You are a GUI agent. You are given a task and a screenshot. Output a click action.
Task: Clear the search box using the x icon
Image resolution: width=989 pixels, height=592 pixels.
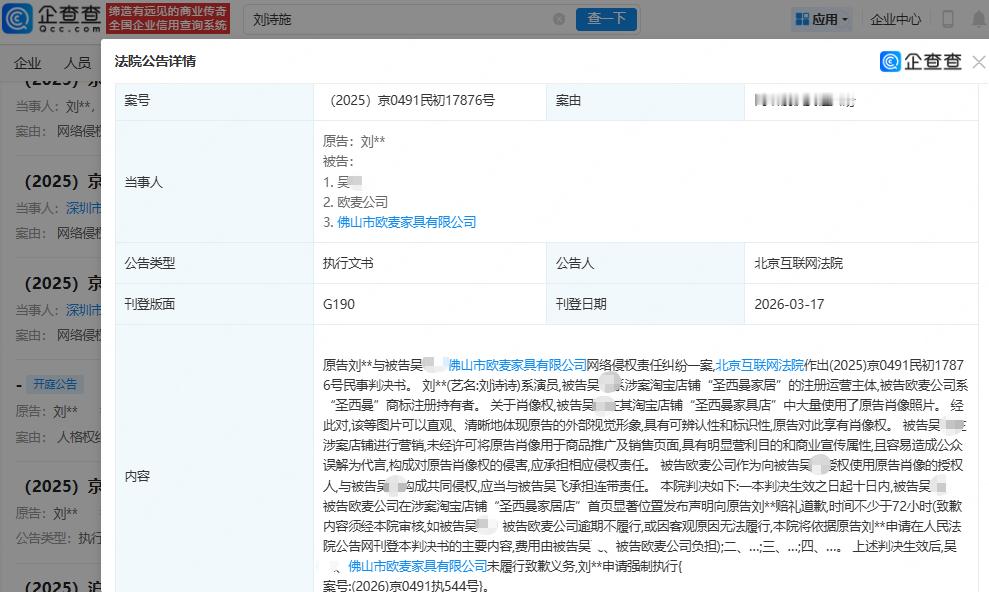(x=560, y=17)
